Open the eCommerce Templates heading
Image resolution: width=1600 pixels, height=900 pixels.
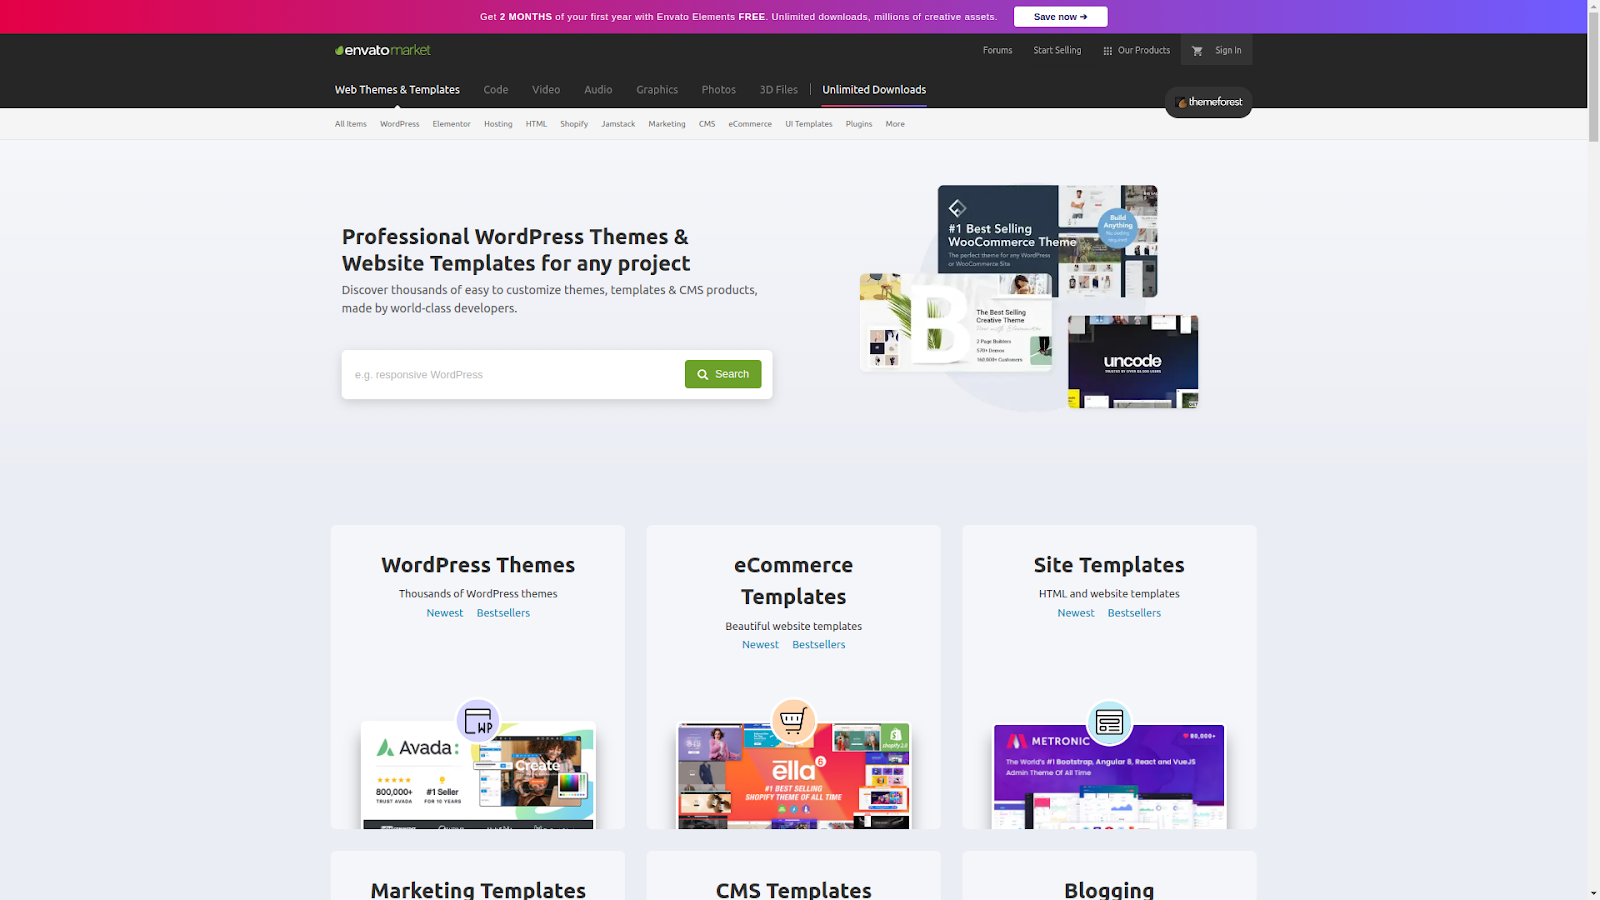pyautogui.click(x=793, y=581)
